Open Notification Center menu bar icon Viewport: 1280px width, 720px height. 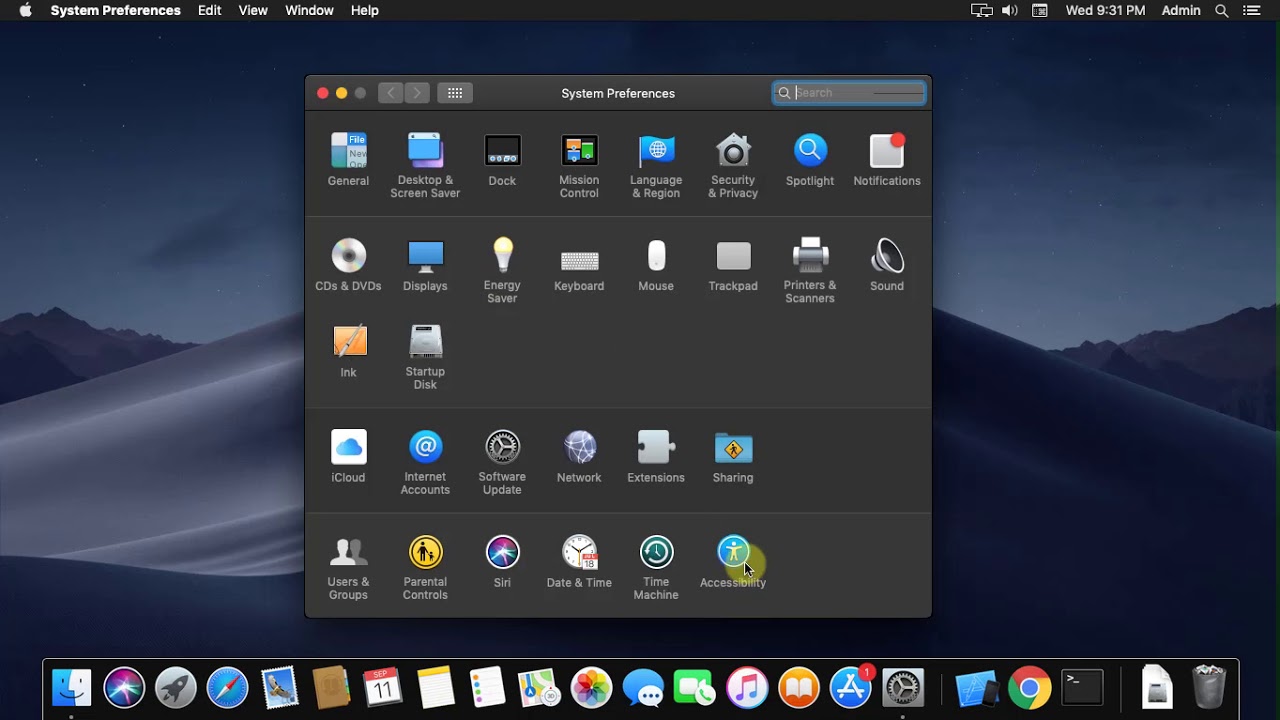click(x=1252, y=10)
